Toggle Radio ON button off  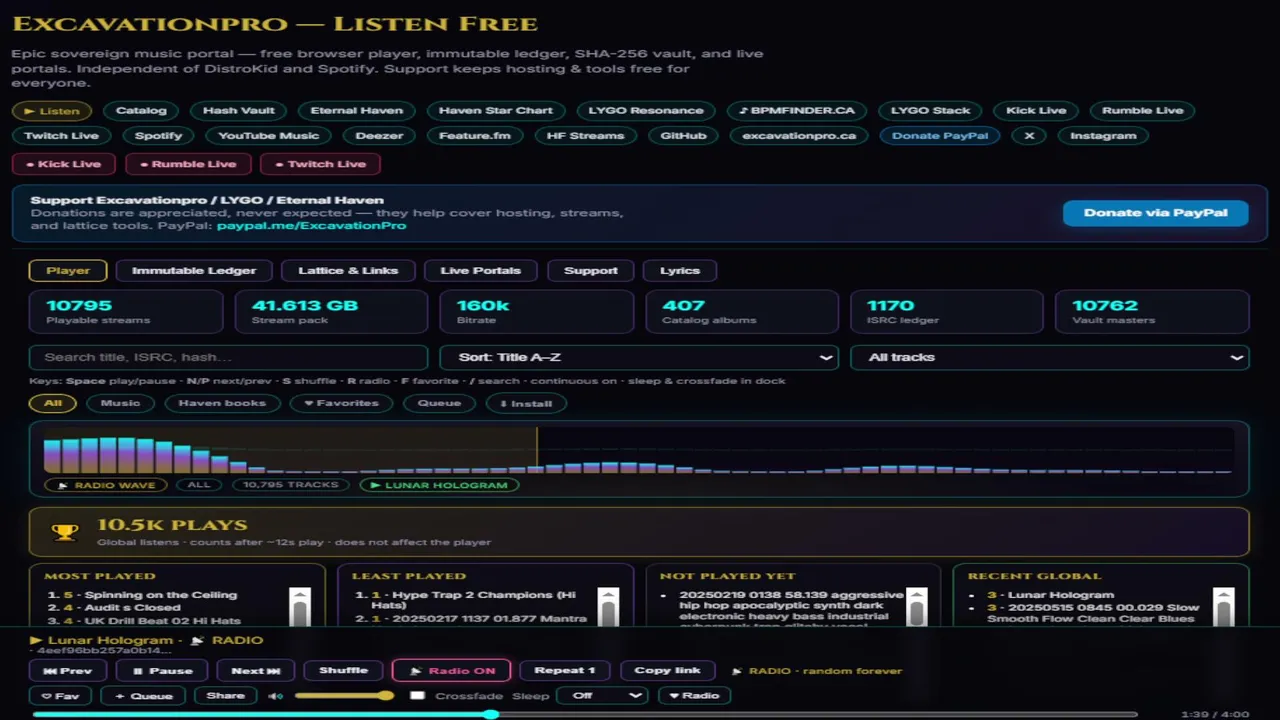[x=451, y=671]
